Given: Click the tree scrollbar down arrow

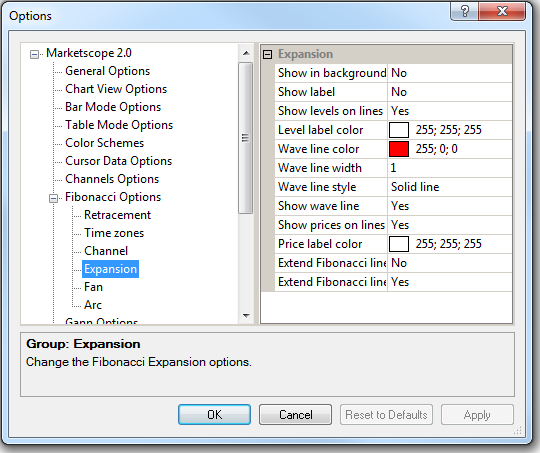Looking at the screenshot, I should click(246, 316).
